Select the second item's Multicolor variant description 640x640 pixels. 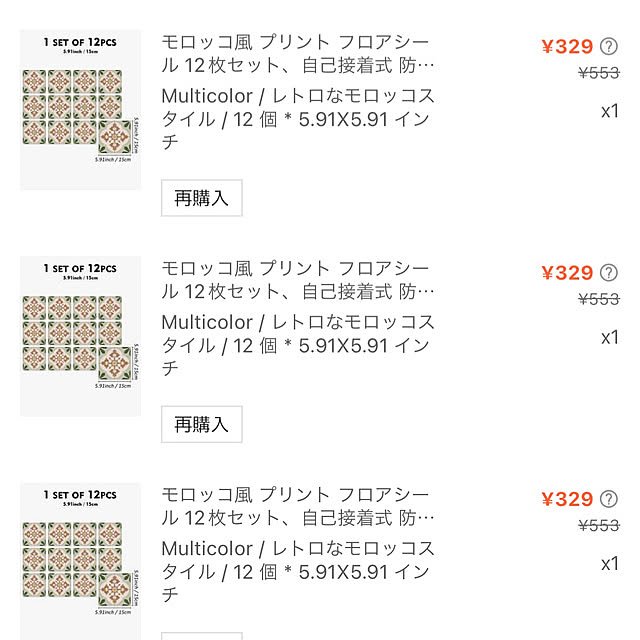[298, 346]
